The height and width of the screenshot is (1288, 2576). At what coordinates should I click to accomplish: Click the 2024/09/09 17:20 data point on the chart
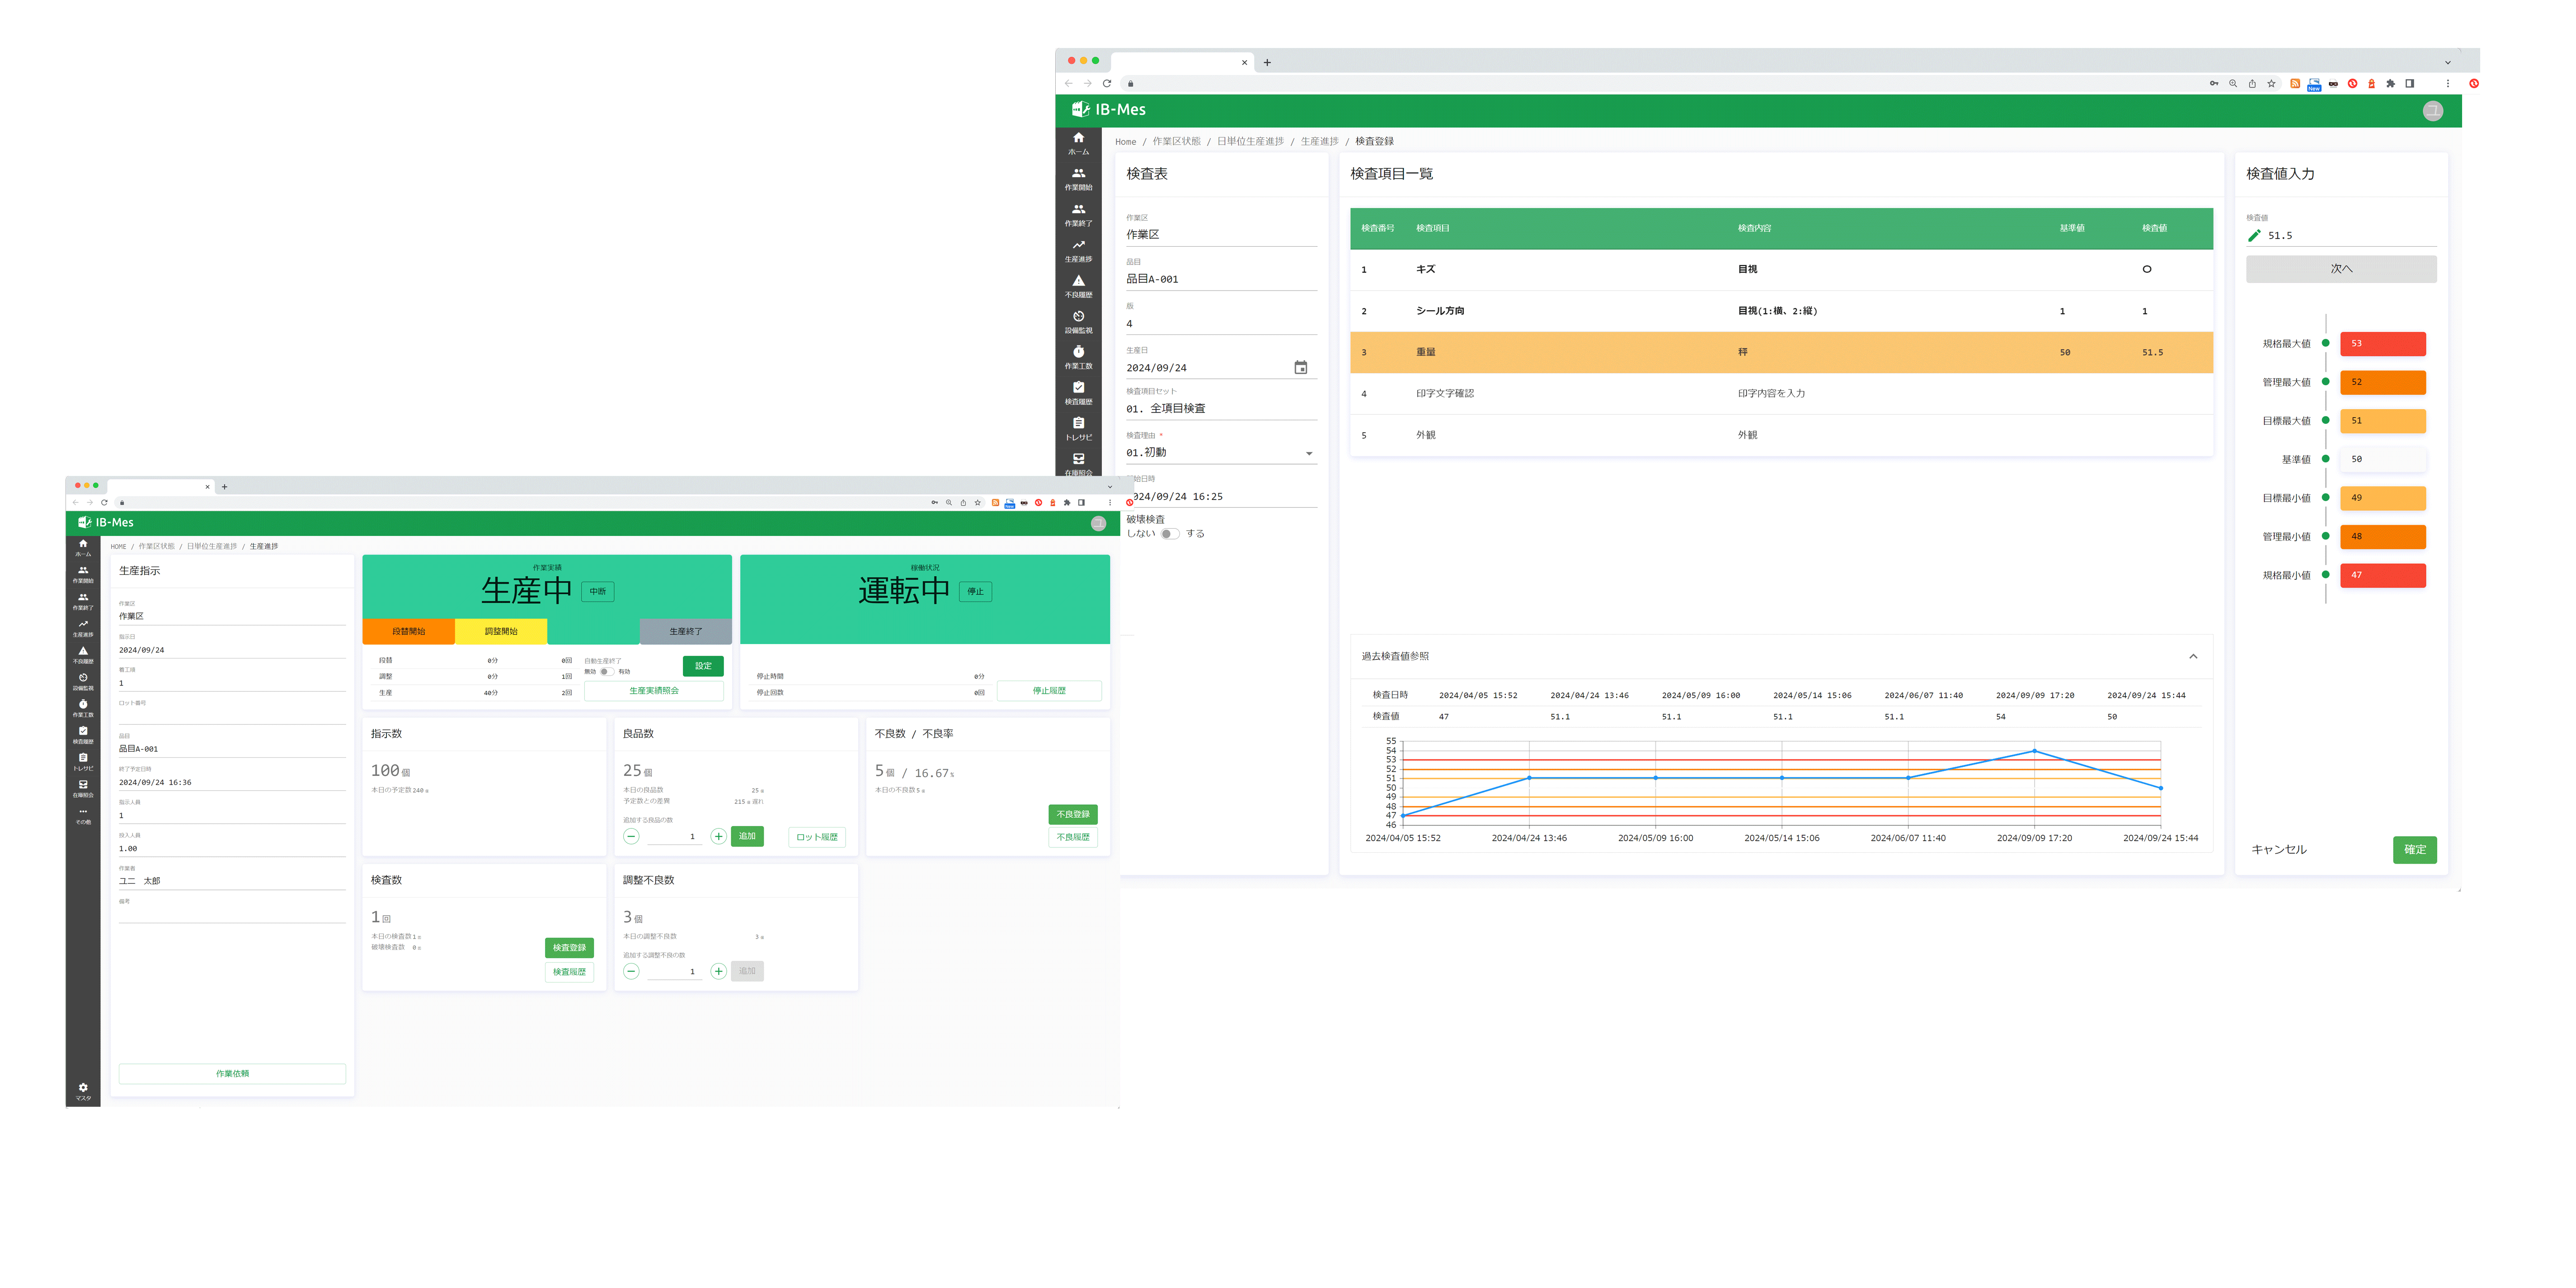tap(2034, 751)
